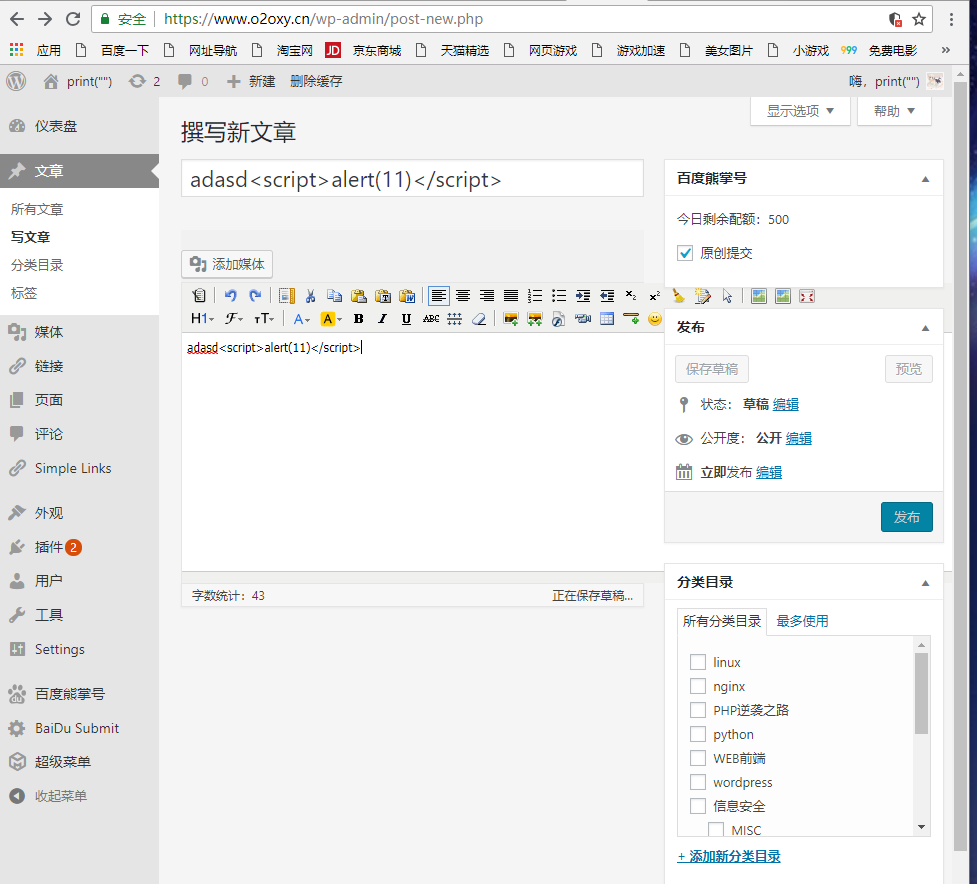977x884 pixels.
Task: Insert a table into the post
Action: pyautogui.click(x=606, y=318)
